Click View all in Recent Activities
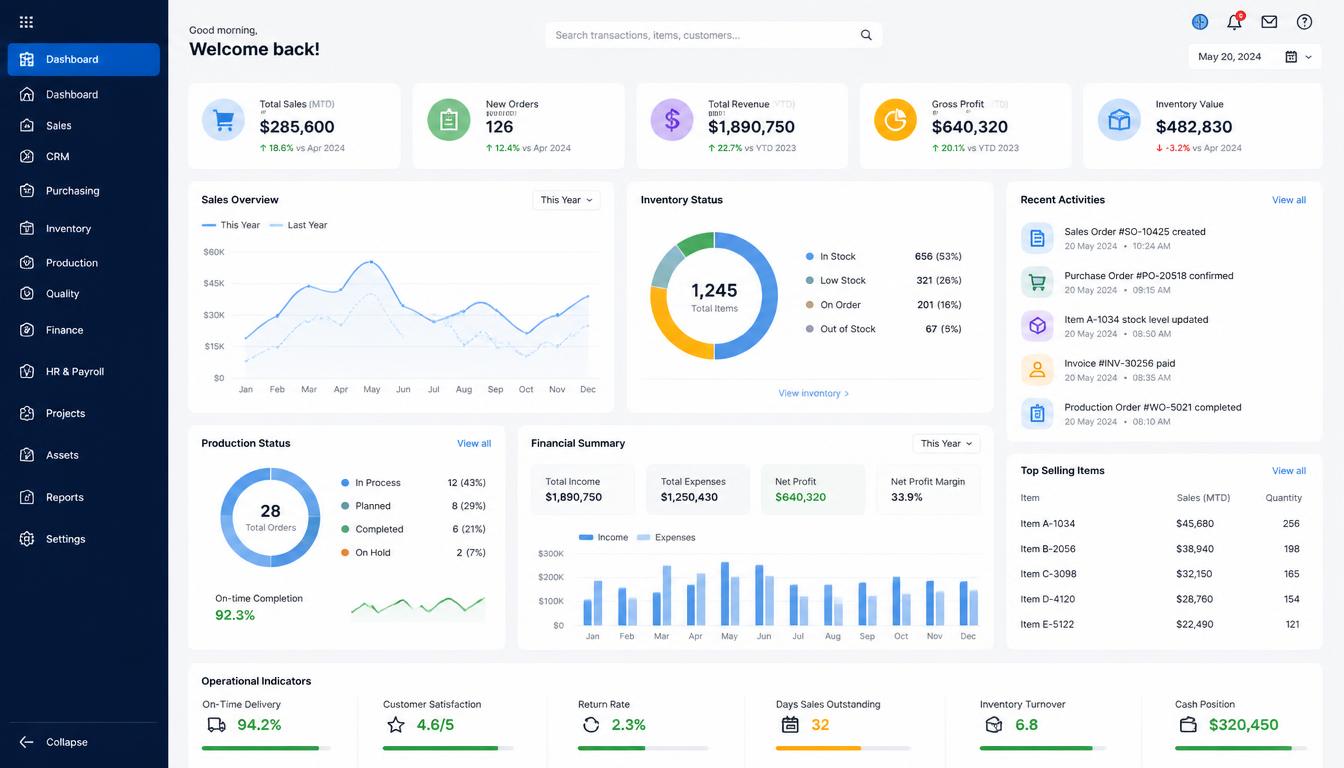This screenshot has height=768, width=1344. [x=1289, y=200]
